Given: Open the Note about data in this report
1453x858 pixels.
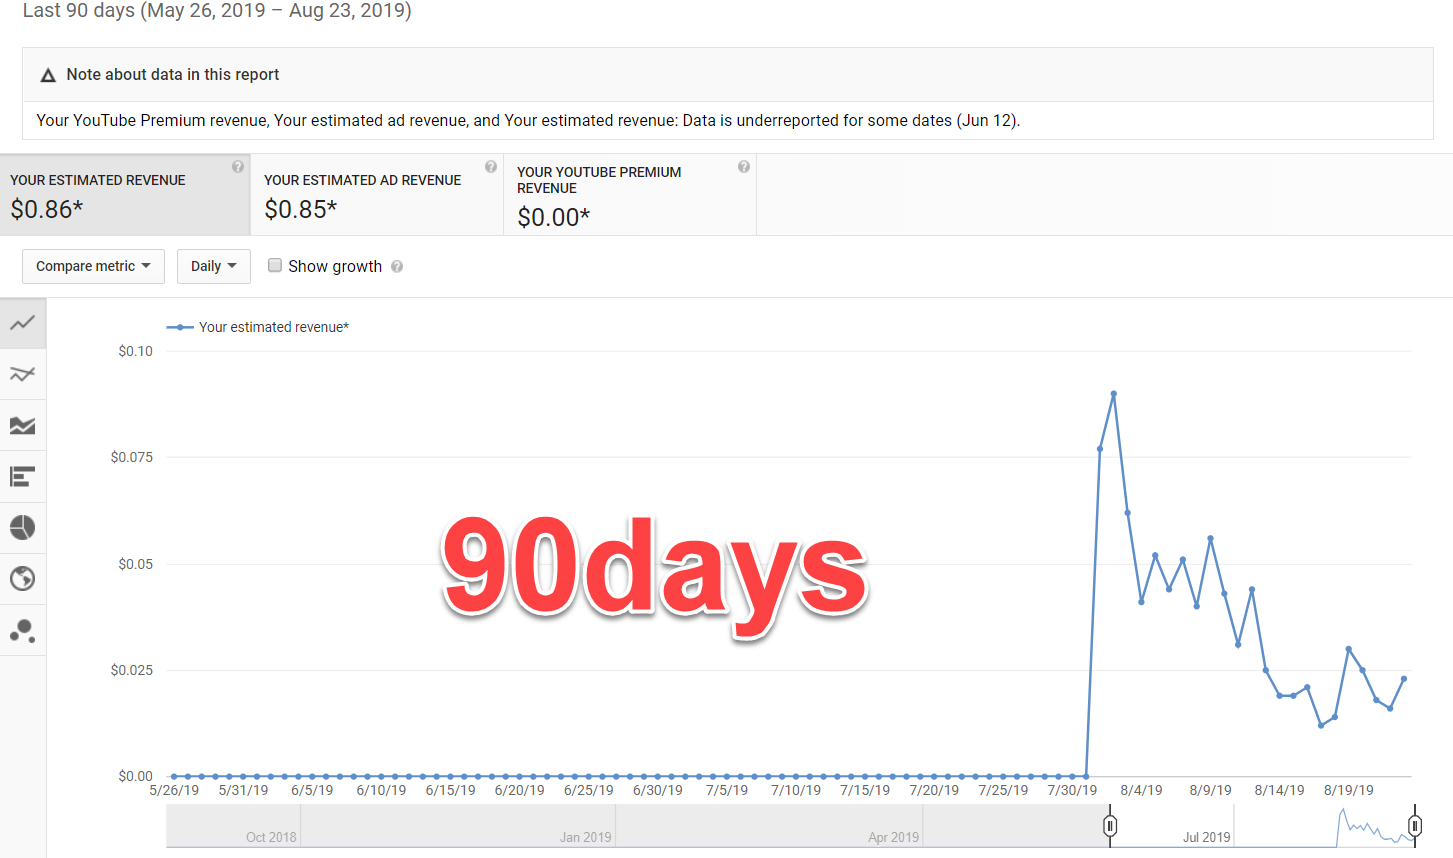Looking at the screenshot, I should coord(172,74).
